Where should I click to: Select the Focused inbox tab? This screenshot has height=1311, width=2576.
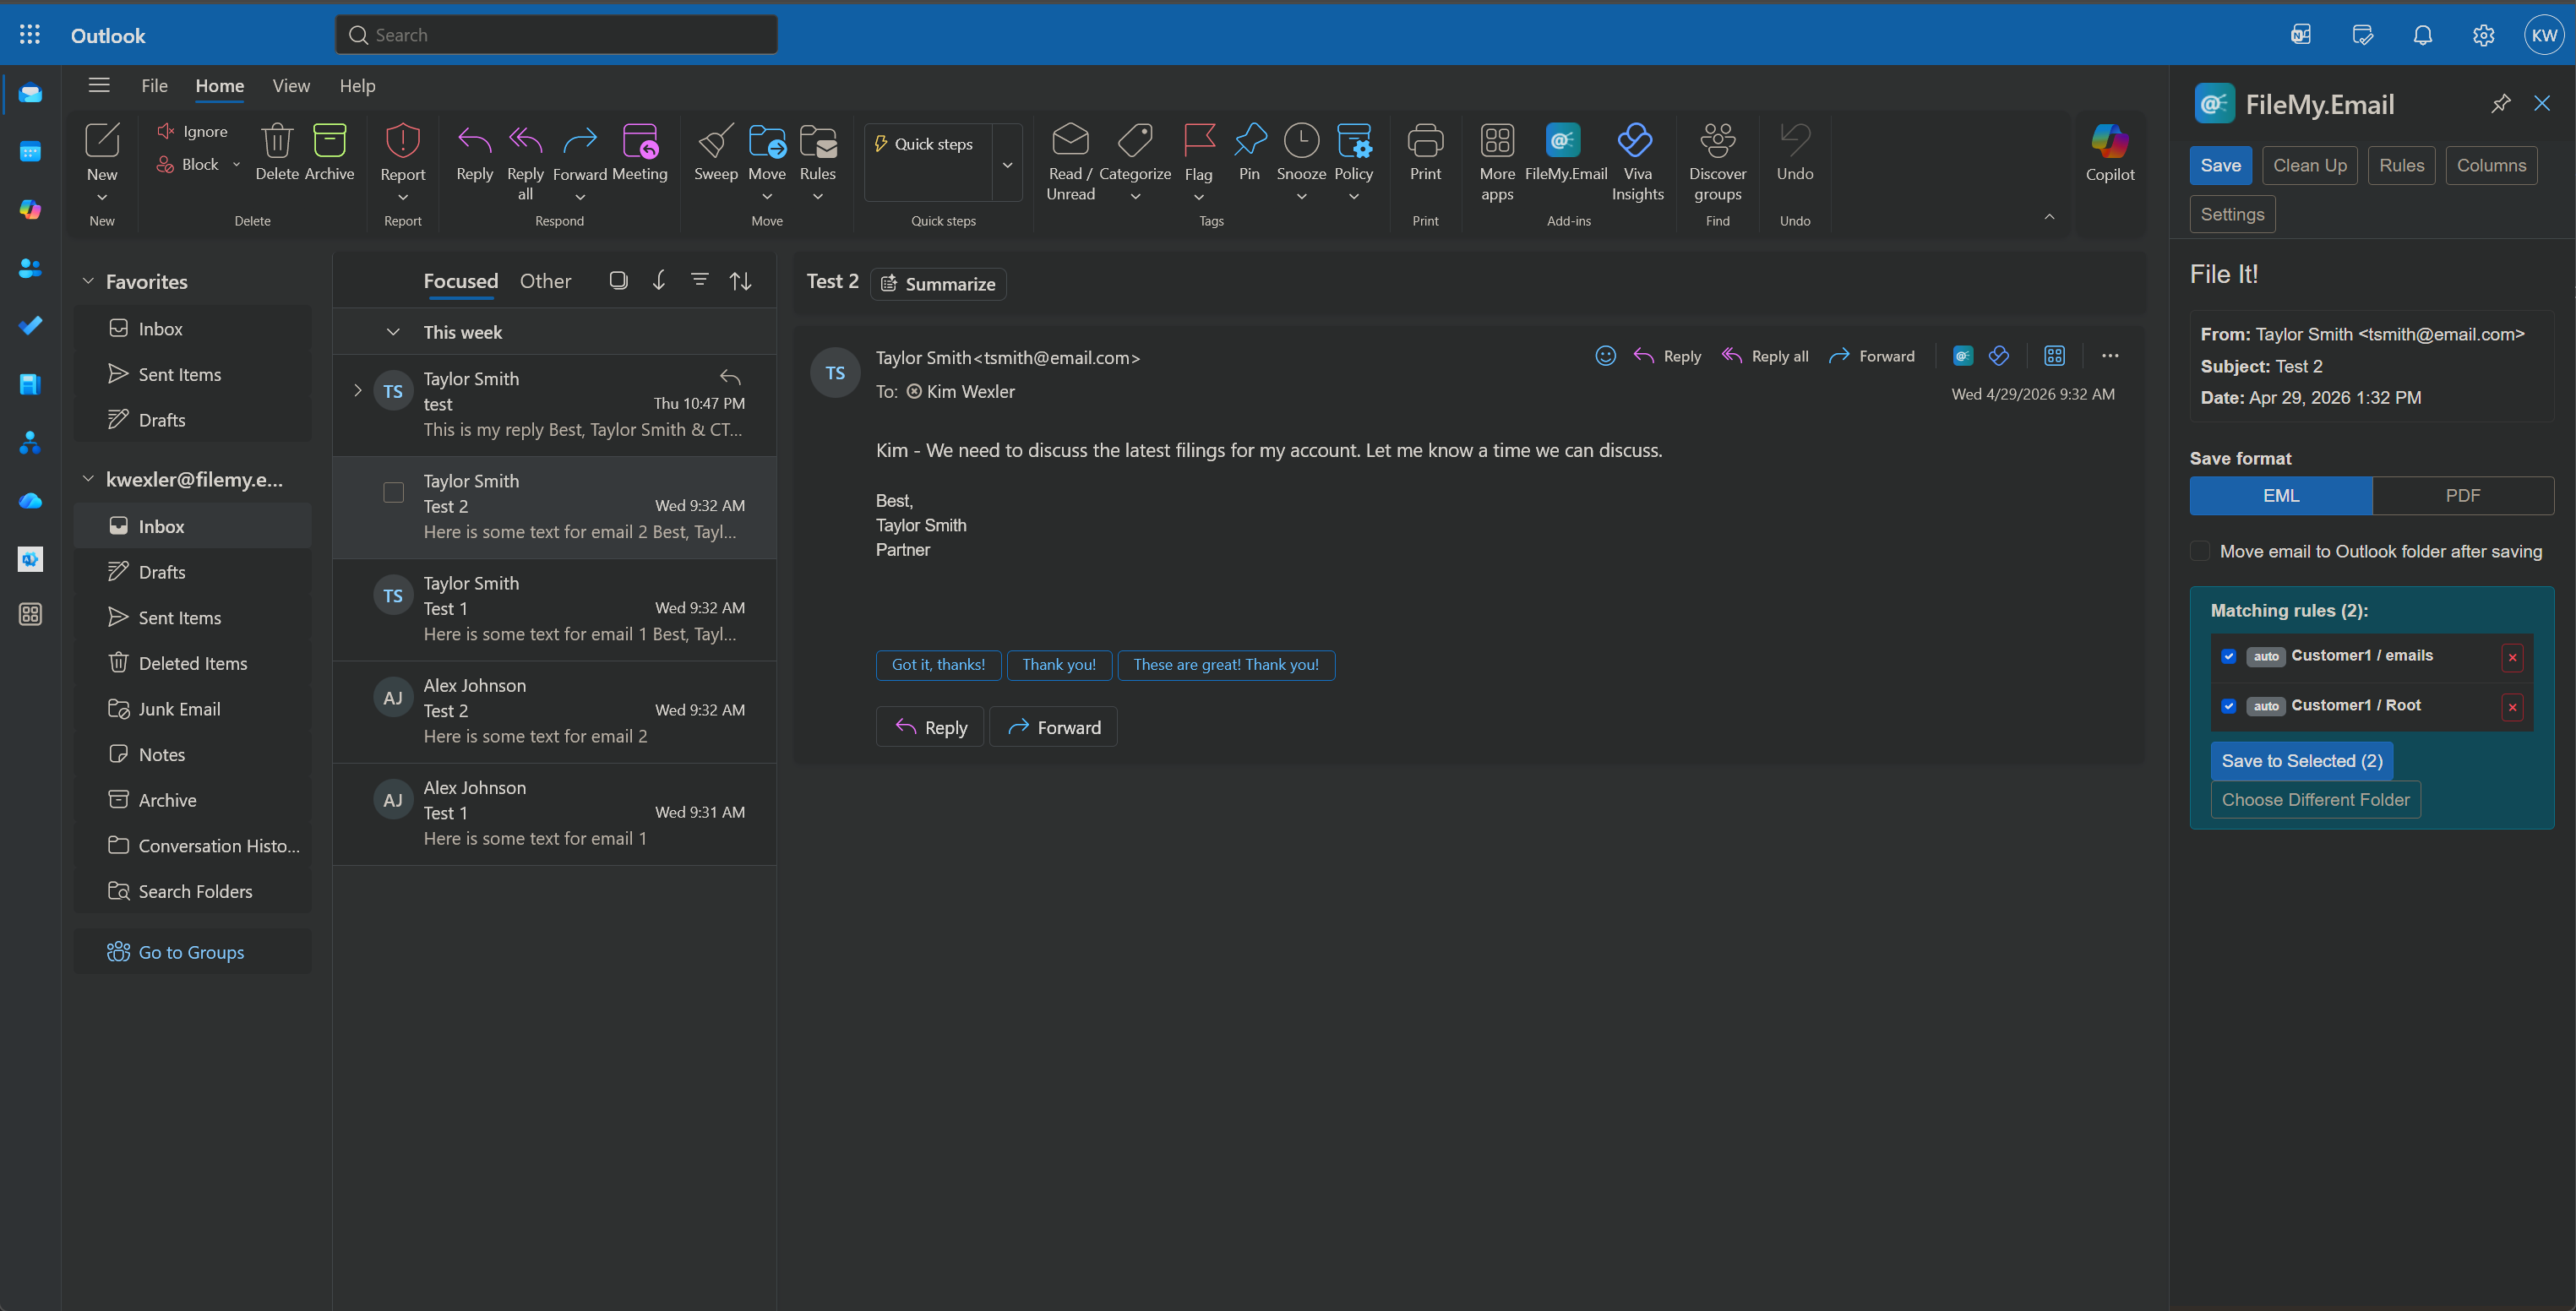coord(460,281)
